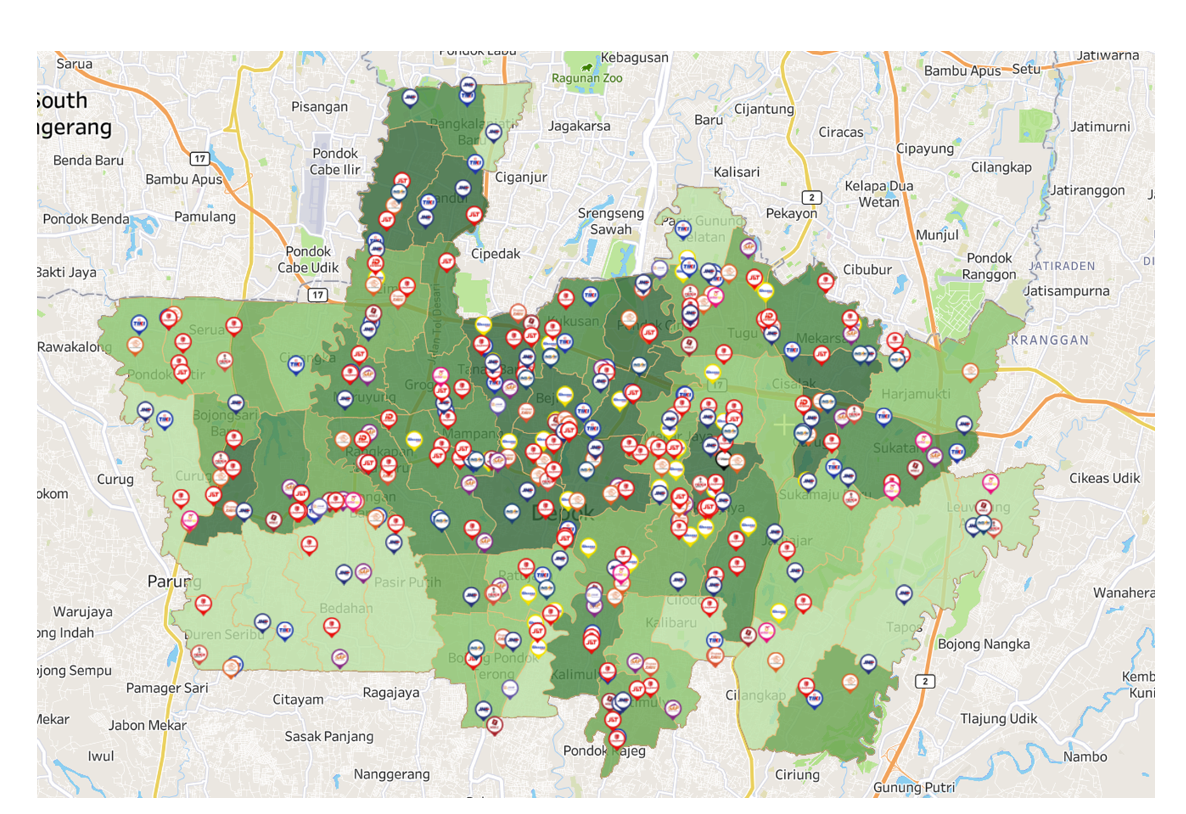
Task: Click the Ciracas label
Action: (841, 132)
